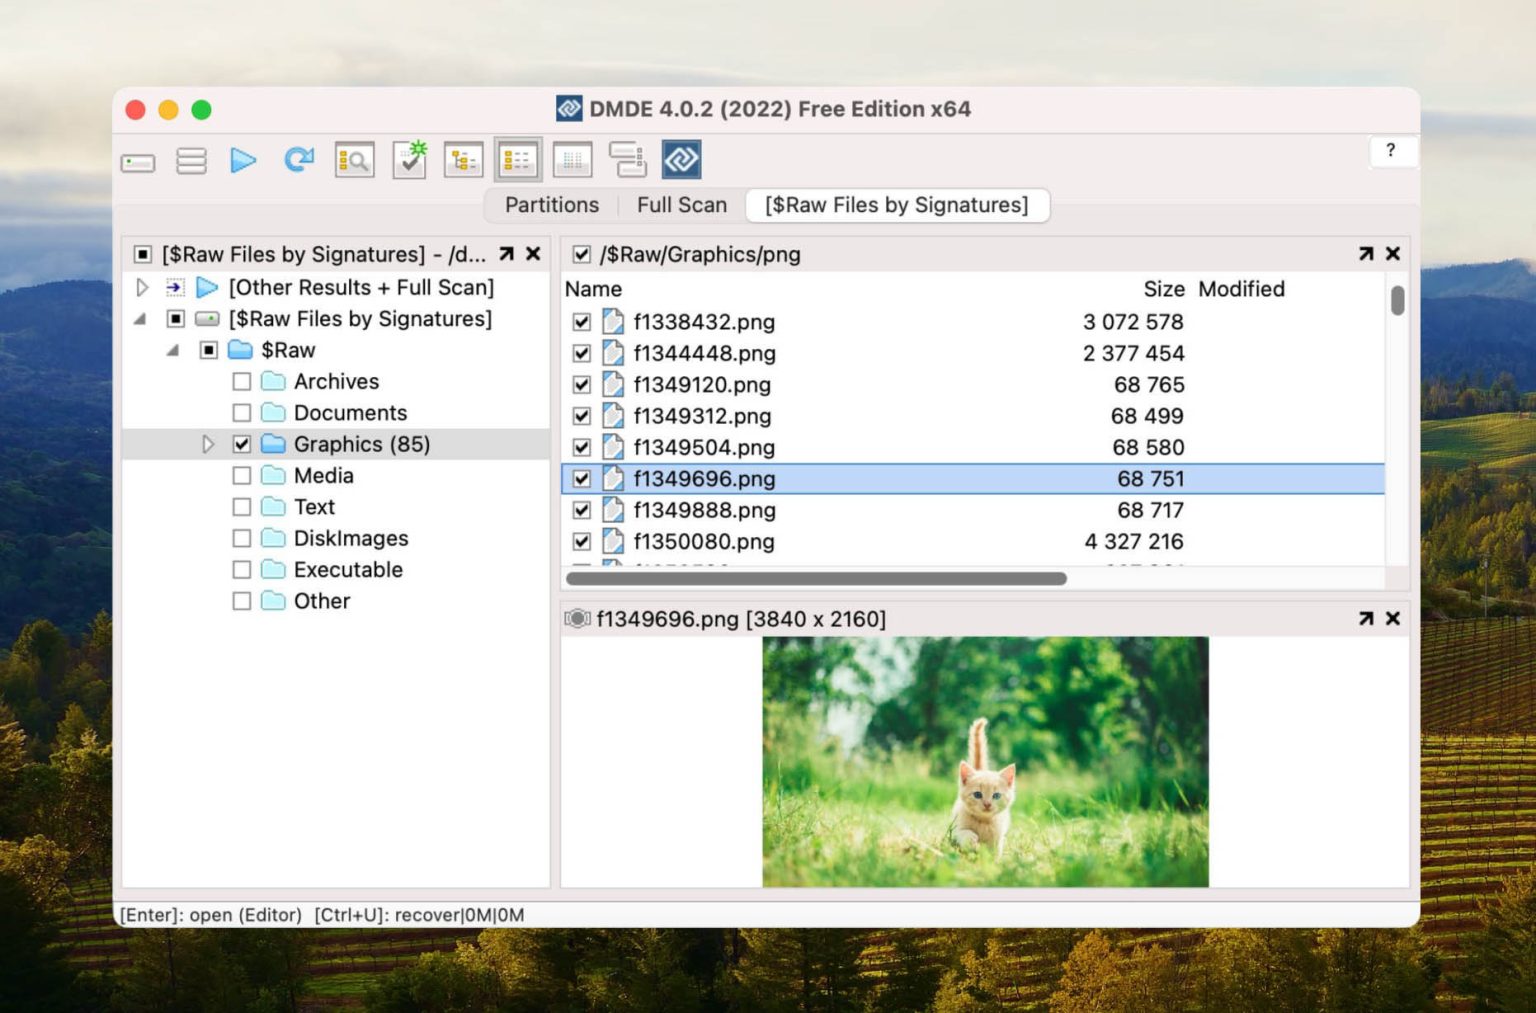Click the DMDE logo toolbar icon
The height and width of the screenshot is (1013, 1536).
pos(682,159)
